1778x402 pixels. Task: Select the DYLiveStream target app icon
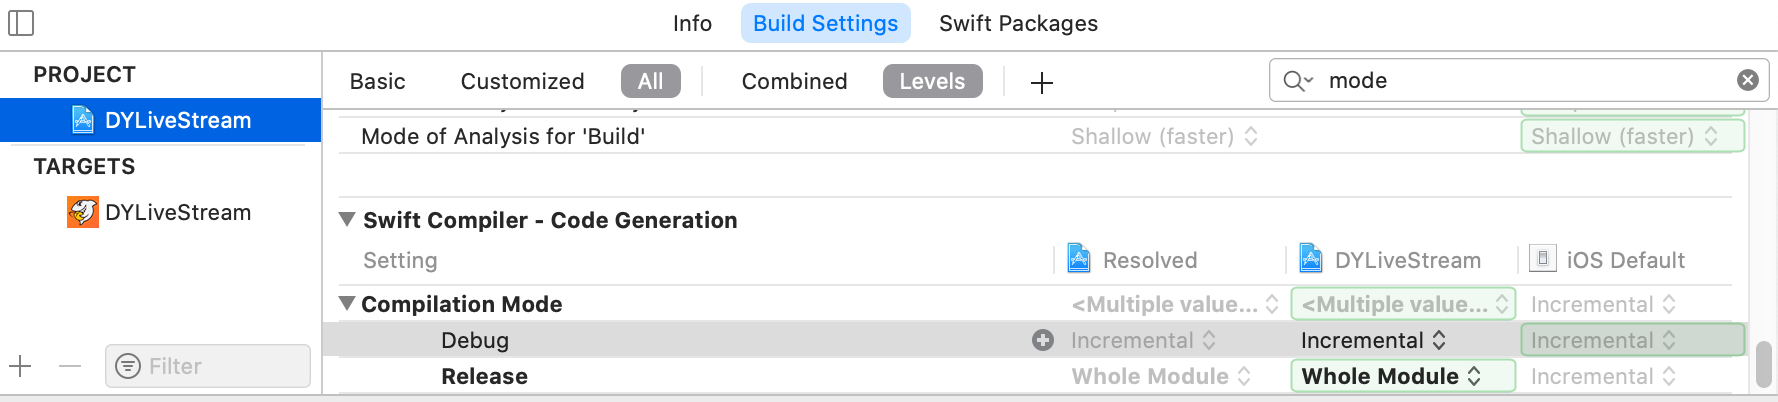pyautogui.click(x=82, y=212)
